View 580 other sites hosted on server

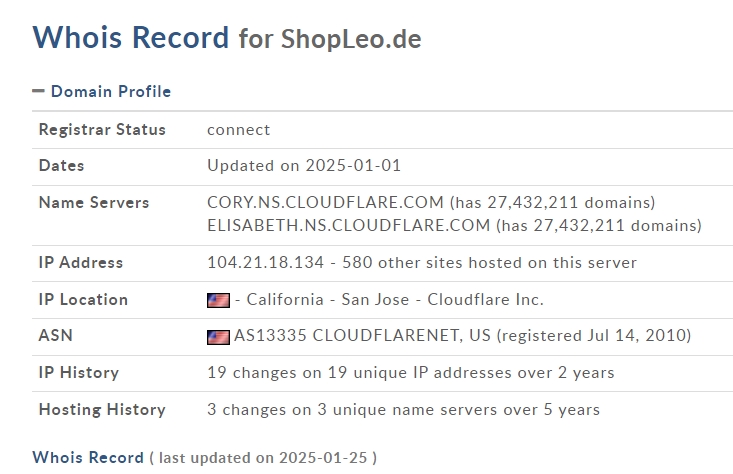coord(489,263)
